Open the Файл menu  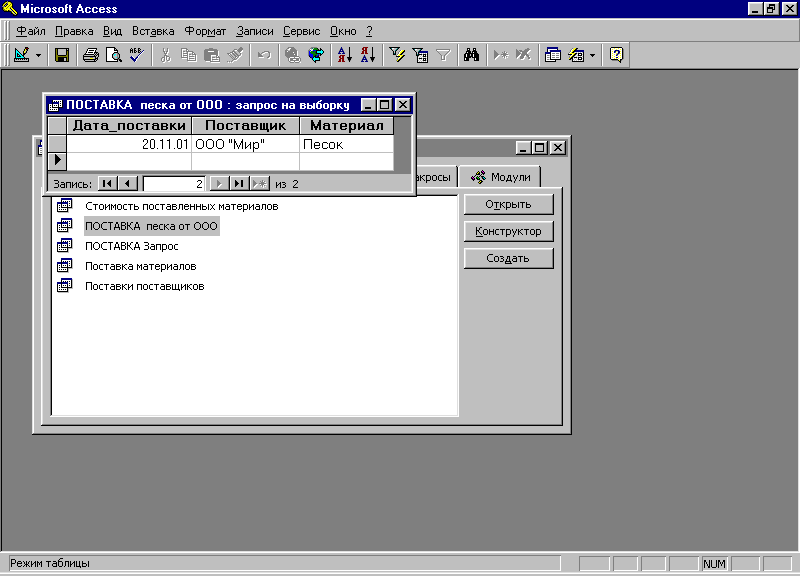31,31
